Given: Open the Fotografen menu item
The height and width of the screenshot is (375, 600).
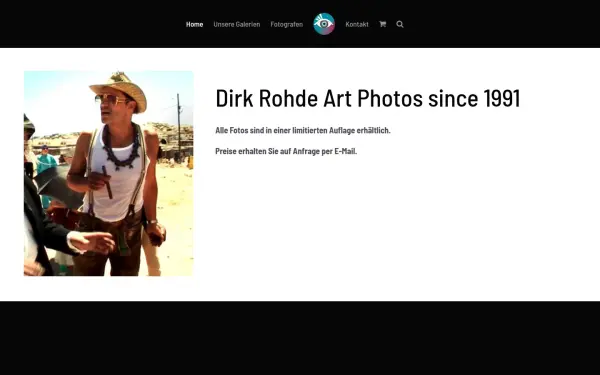Looking at the screenshot, I should [287, 24].
